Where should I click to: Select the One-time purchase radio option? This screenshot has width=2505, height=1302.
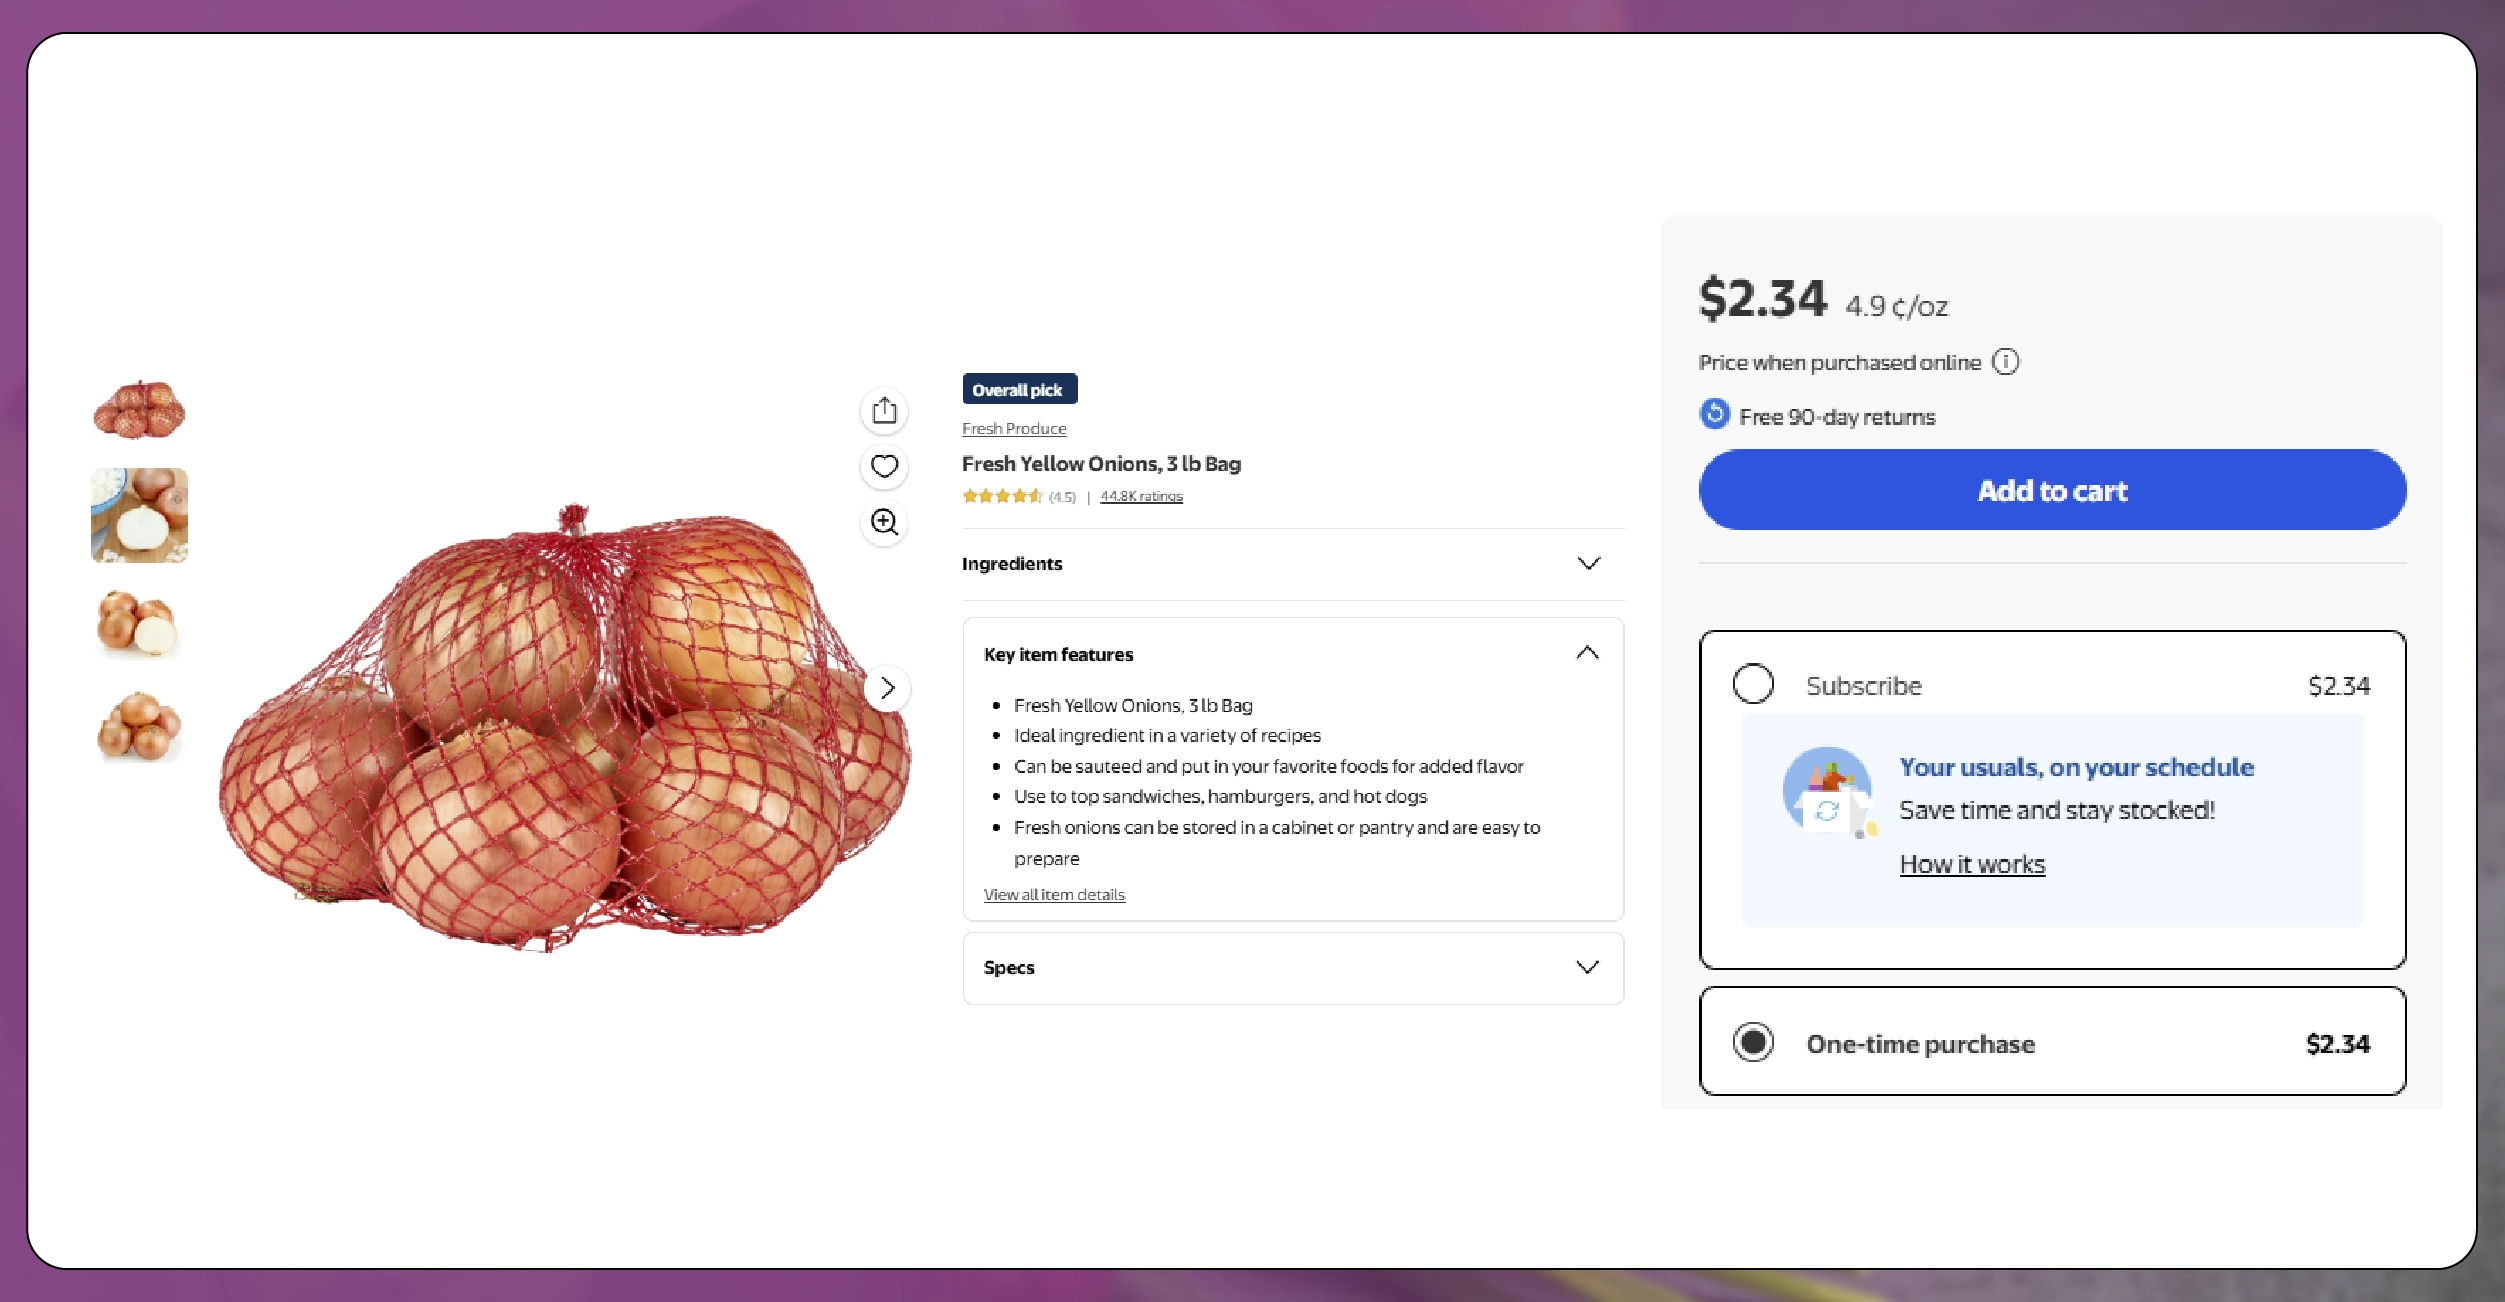coord(1753,1042)
